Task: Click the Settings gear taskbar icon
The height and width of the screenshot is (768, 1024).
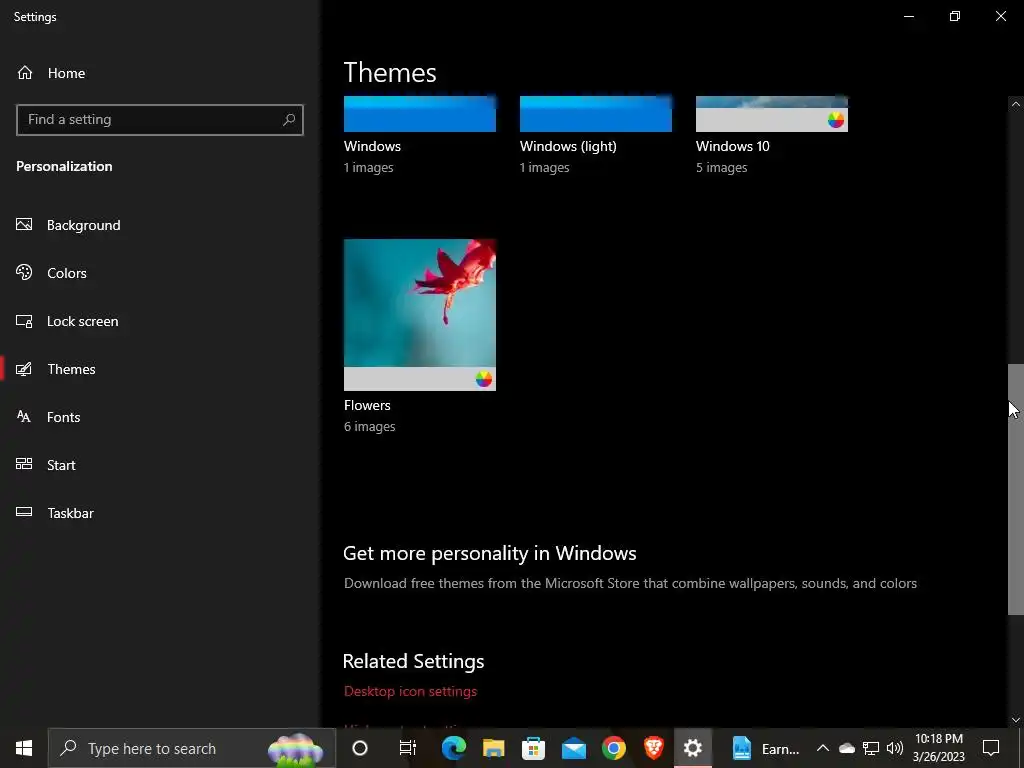Action: [x=693, y=748]
